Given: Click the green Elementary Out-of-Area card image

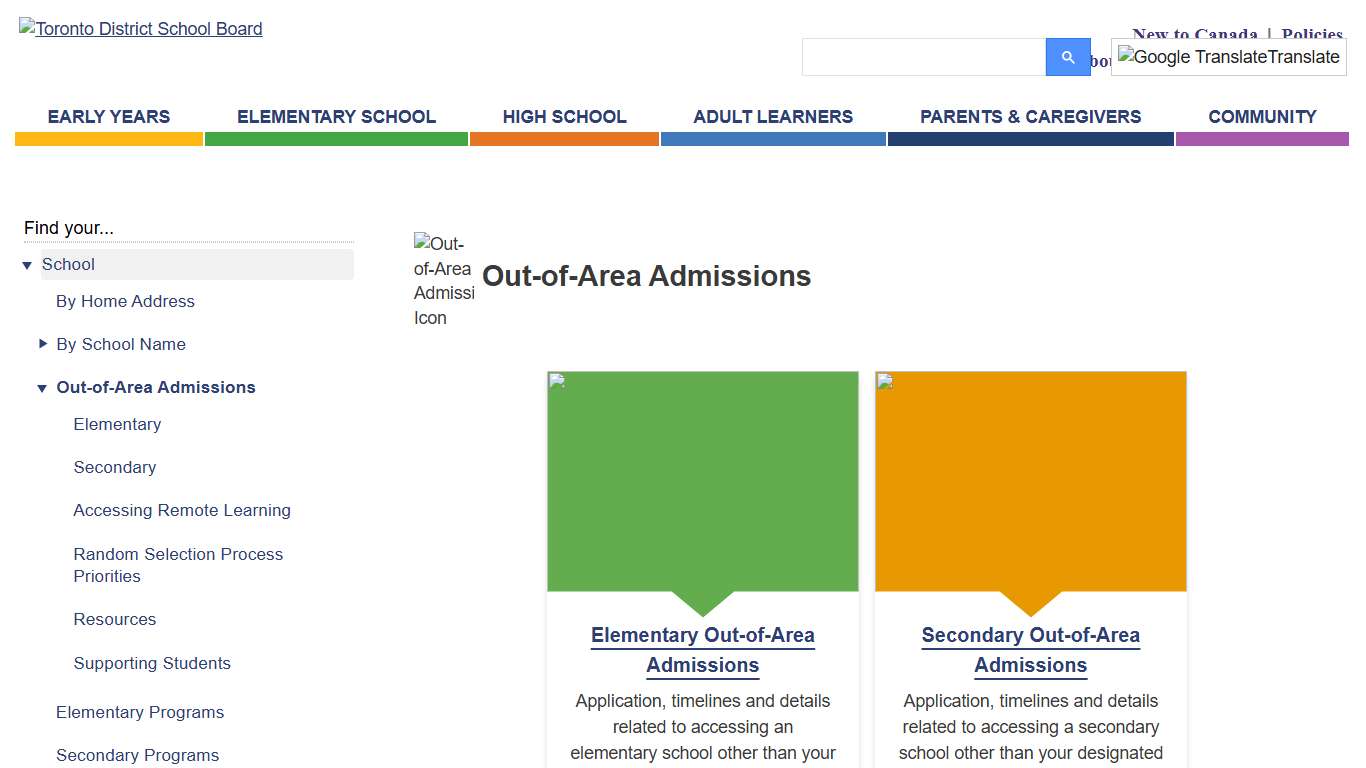Looking at the screenshot, I should (x=702, y=480).
